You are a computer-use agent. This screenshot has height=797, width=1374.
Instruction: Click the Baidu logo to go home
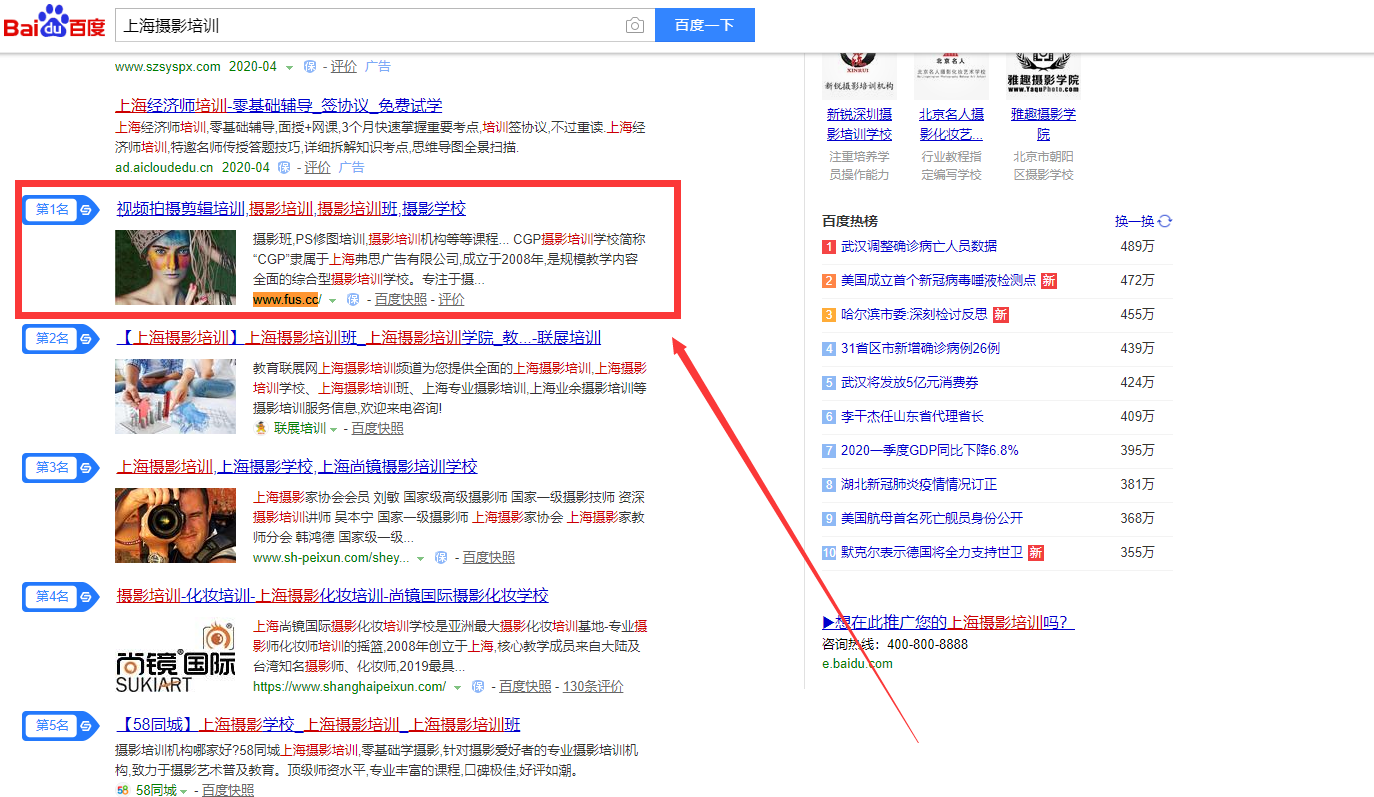[55, 23]
